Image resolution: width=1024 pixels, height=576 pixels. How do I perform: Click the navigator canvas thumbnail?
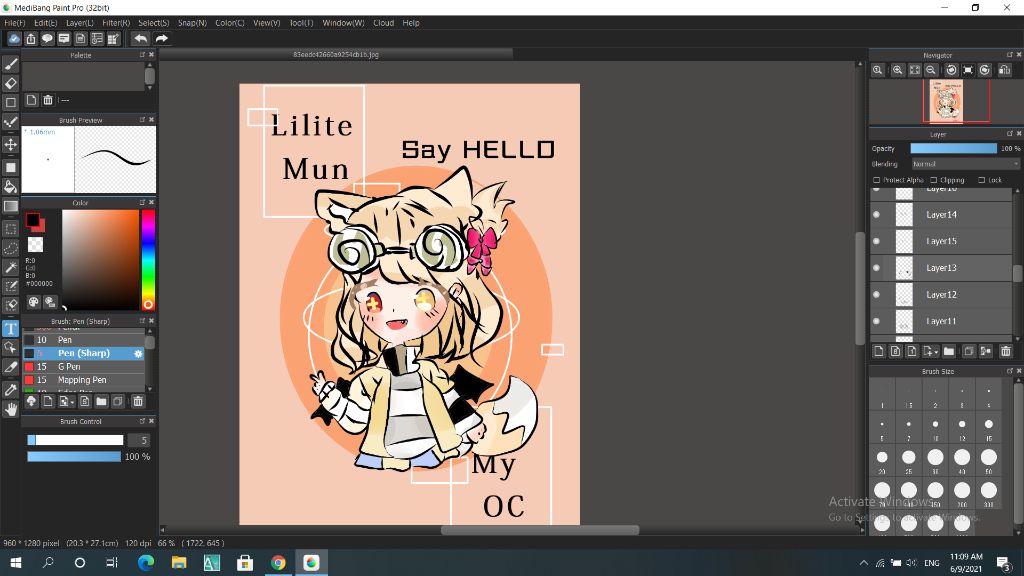[x=946, y=101]
